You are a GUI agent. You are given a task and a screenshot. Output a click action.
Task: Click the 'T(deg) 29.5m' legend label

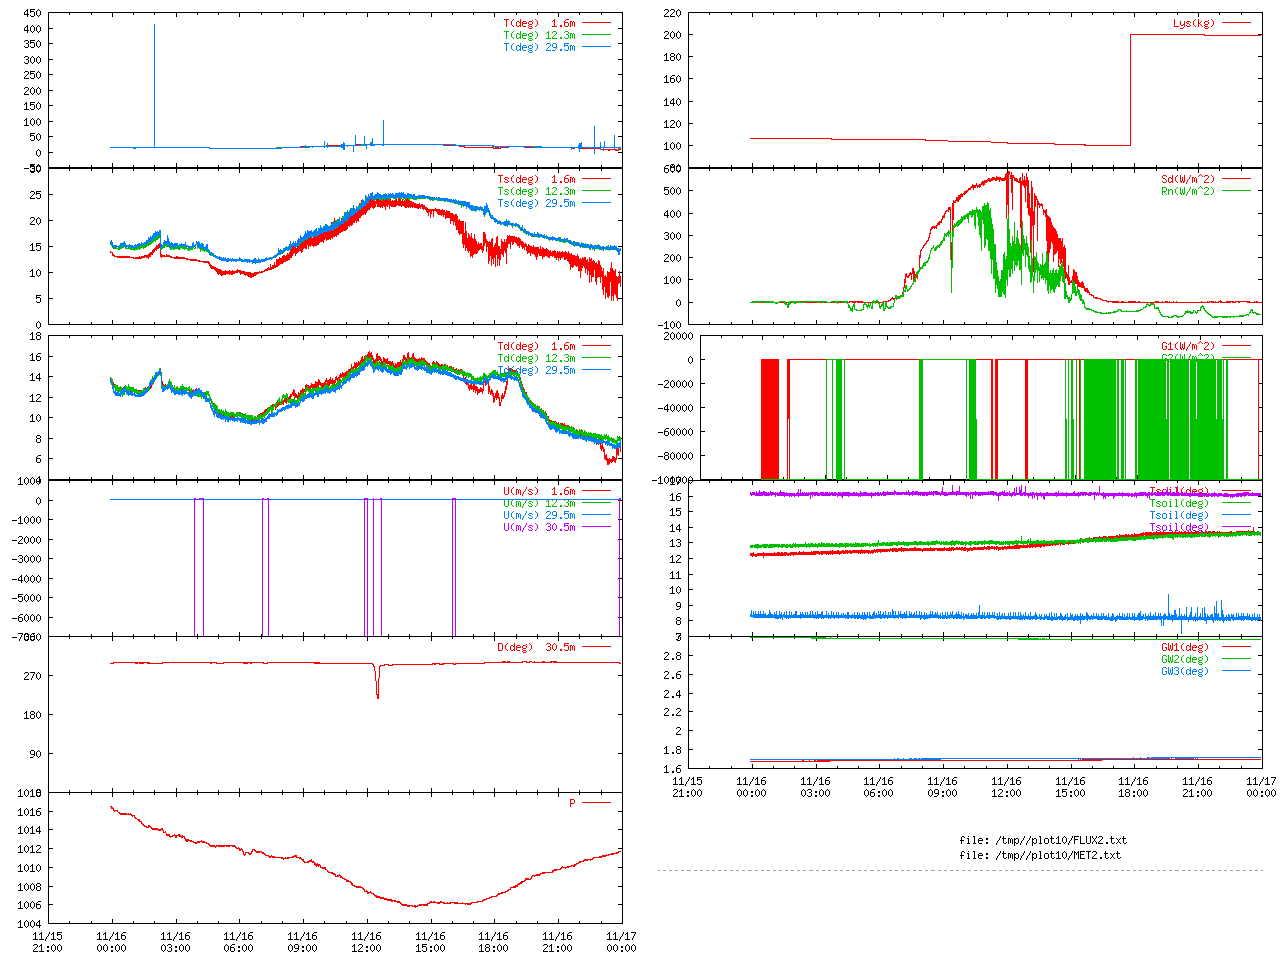tap(540, 47)
